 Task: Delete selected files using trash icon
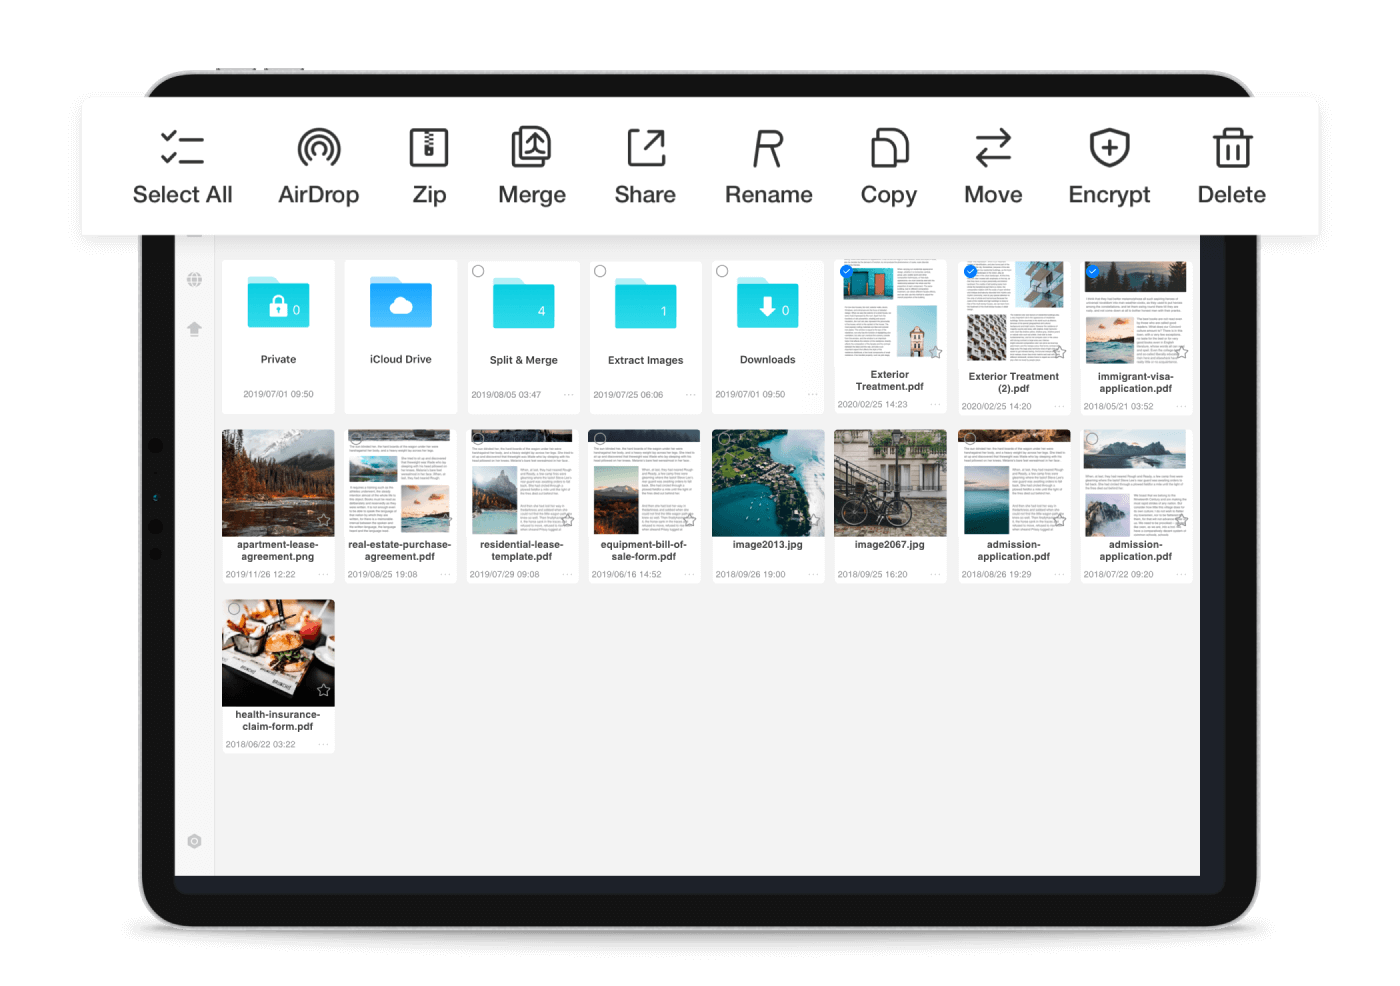coord(1231,149)
